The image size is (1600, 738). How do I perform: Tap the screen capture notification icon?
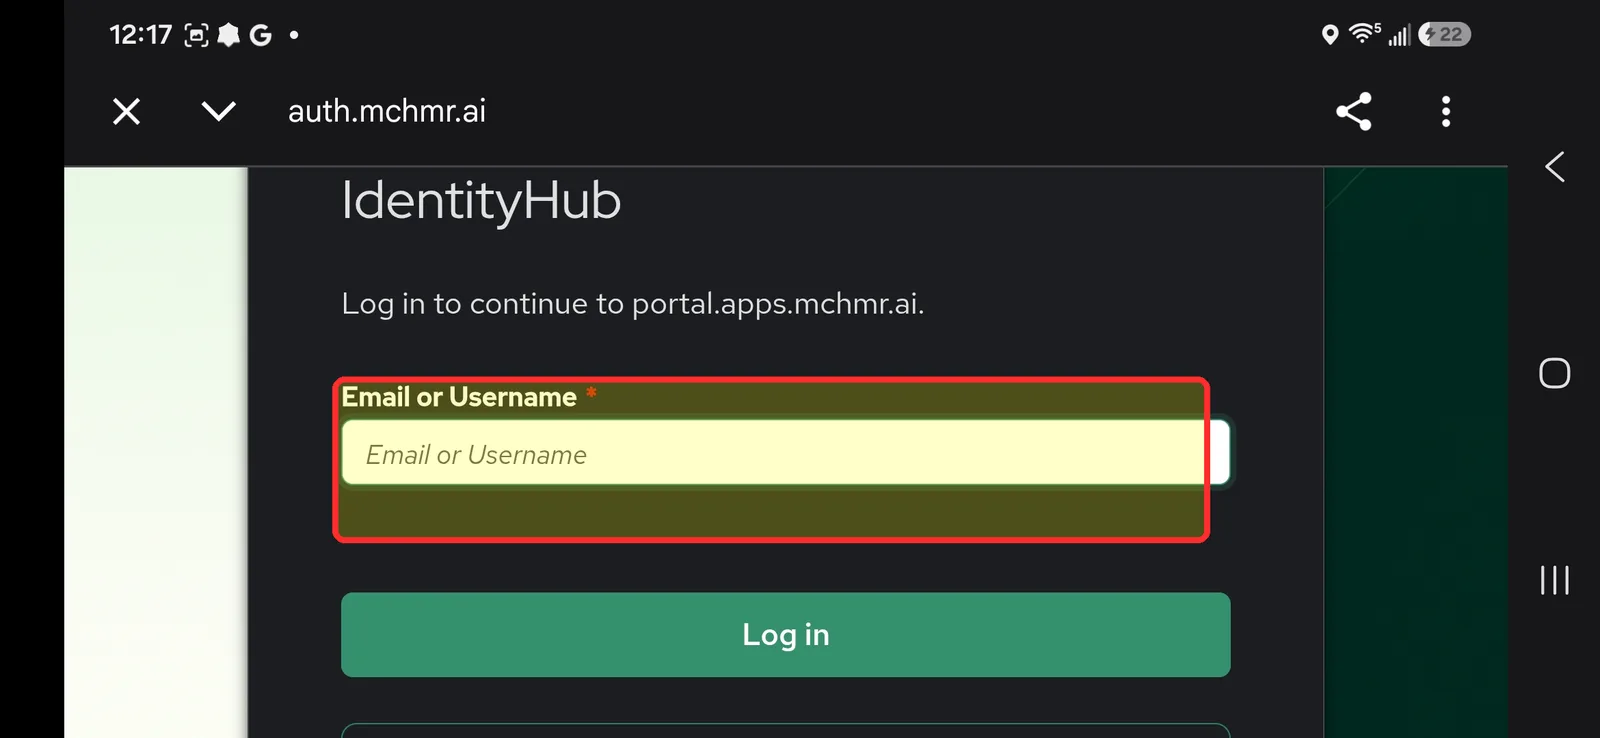[x=197, y=35]
